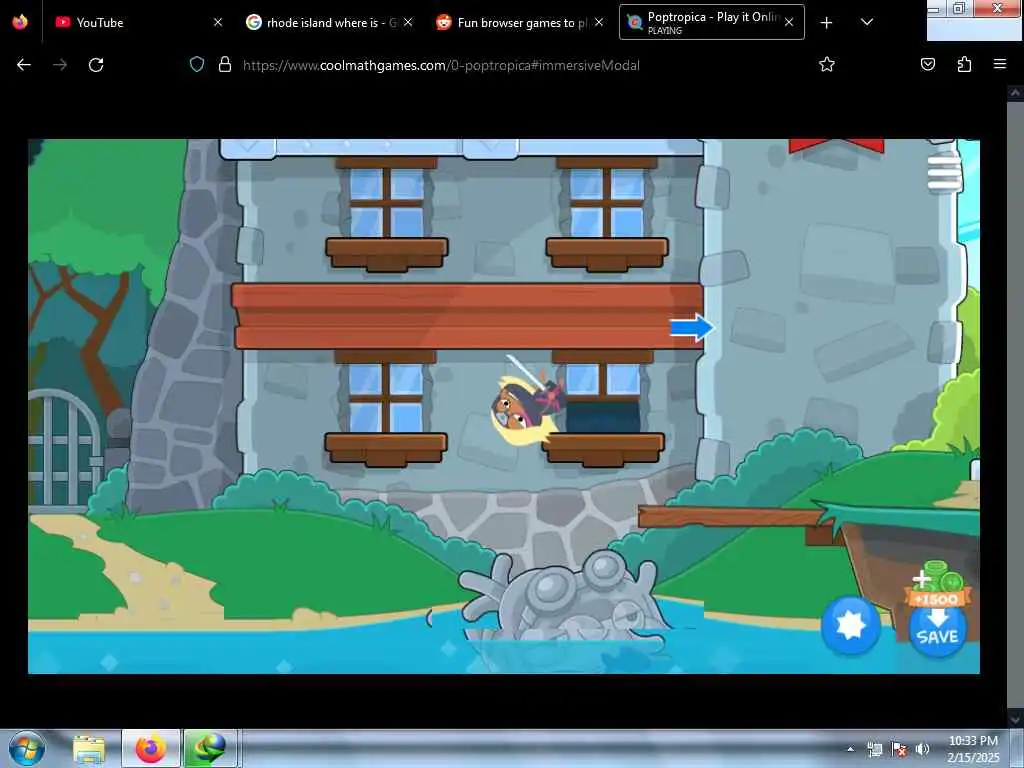Switch to the YouTube tab
Image resolution: width=1024 pixels, height=768 pixels.
click(x=138, y=22)
